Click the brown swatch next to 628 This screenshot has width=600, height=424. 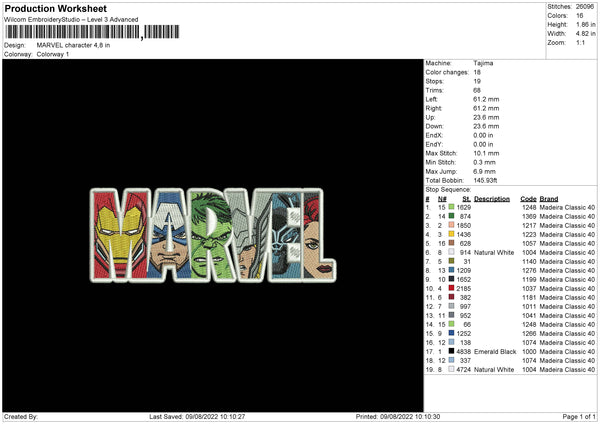452,243
